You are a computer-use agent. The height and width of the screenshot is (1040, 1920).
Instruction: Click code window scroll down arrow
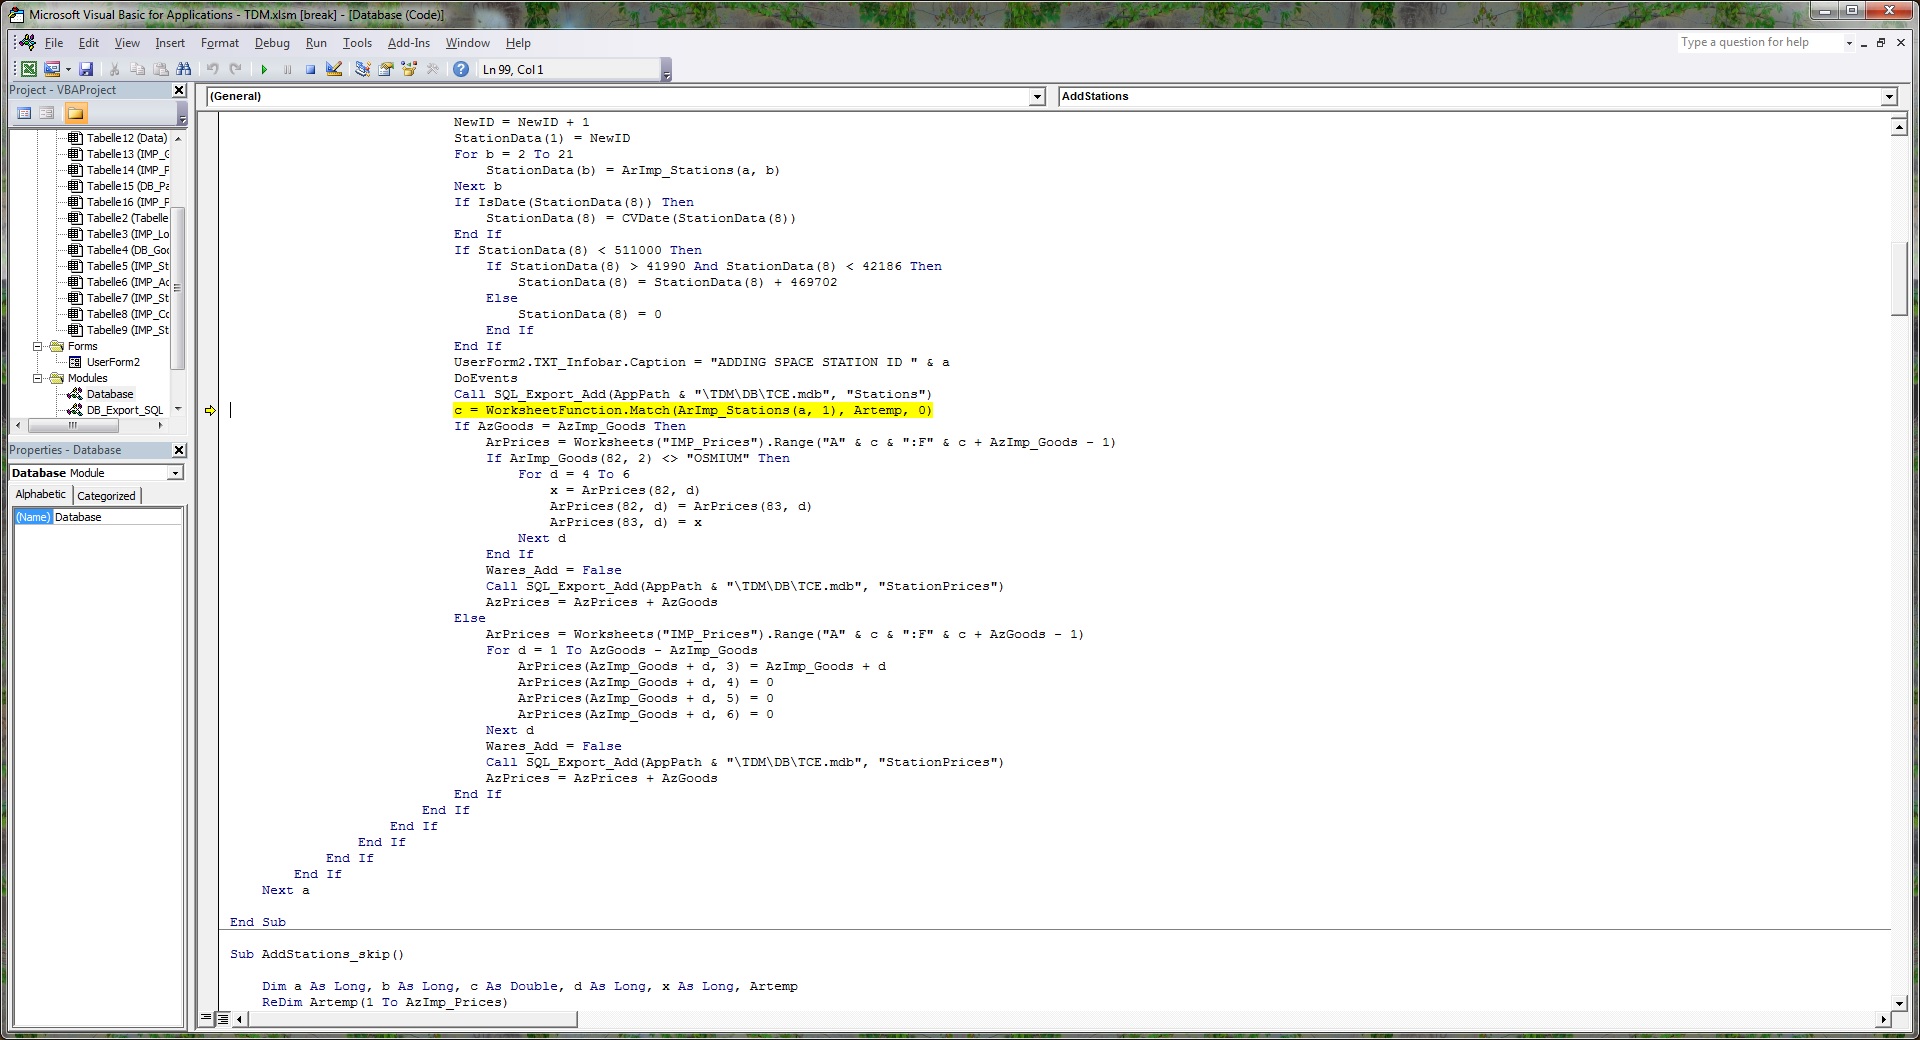(1899, 1003)
